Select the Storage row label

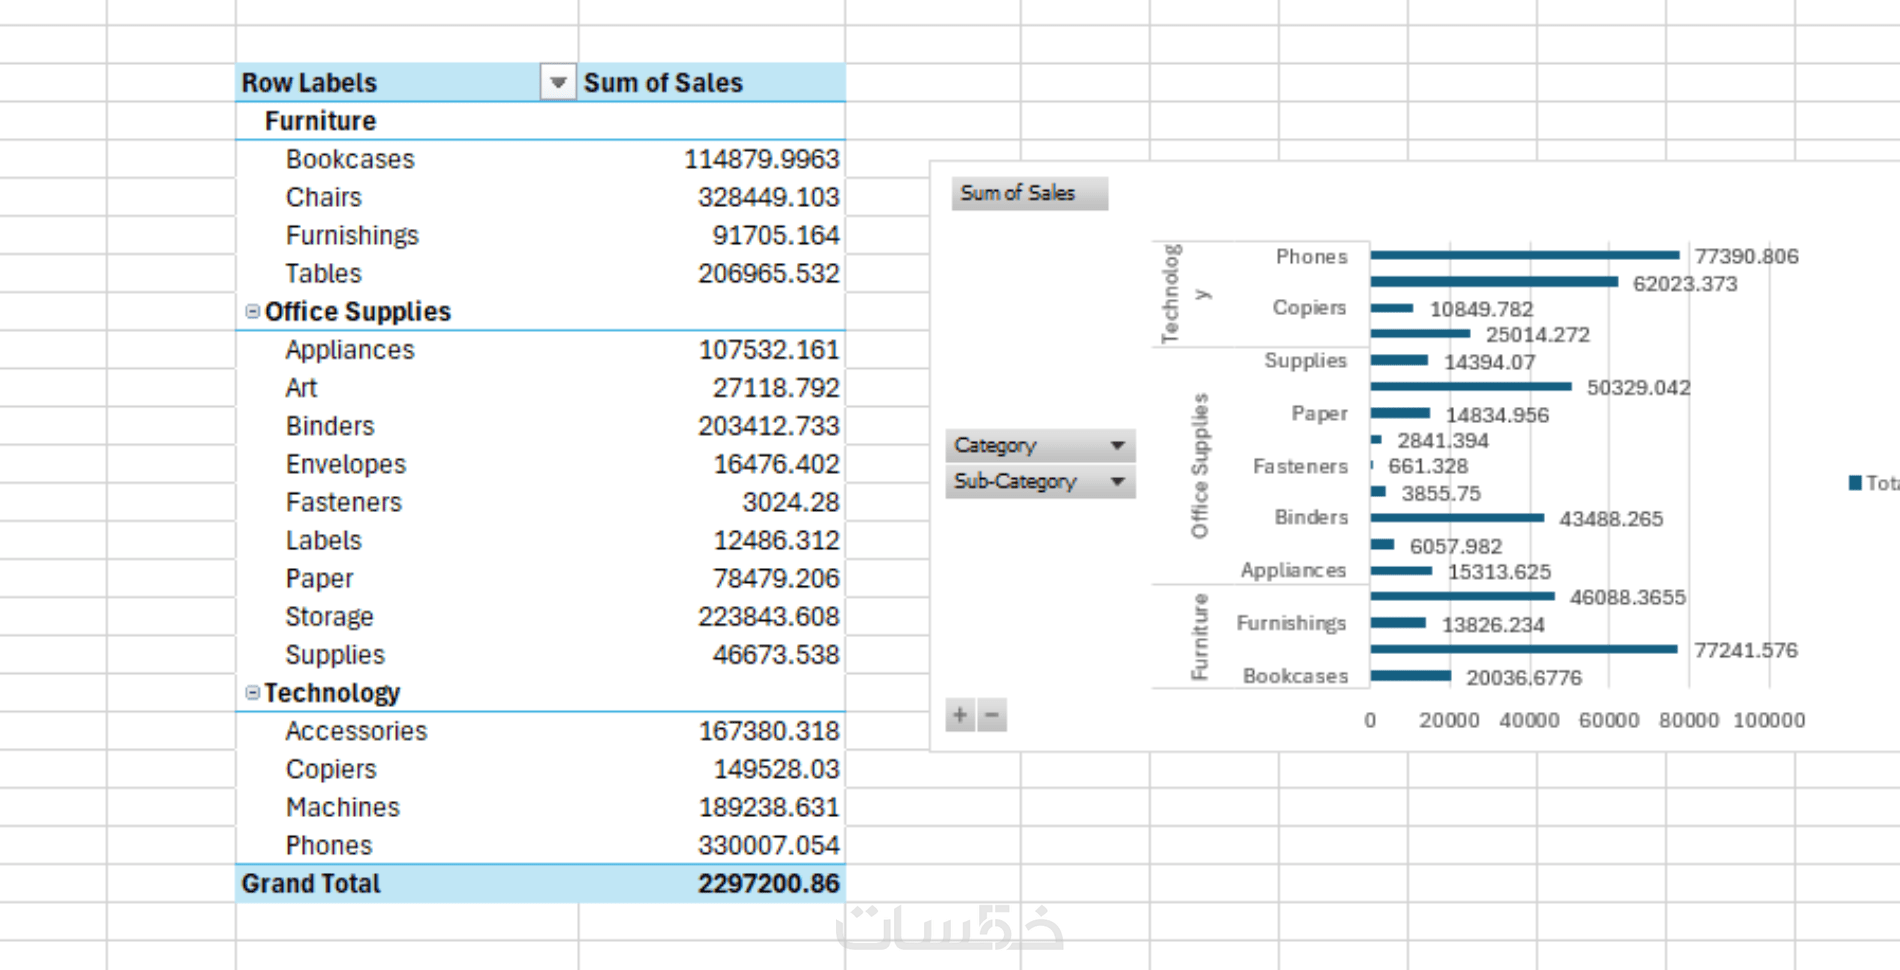pyautogui.click(x=330, y=616)
